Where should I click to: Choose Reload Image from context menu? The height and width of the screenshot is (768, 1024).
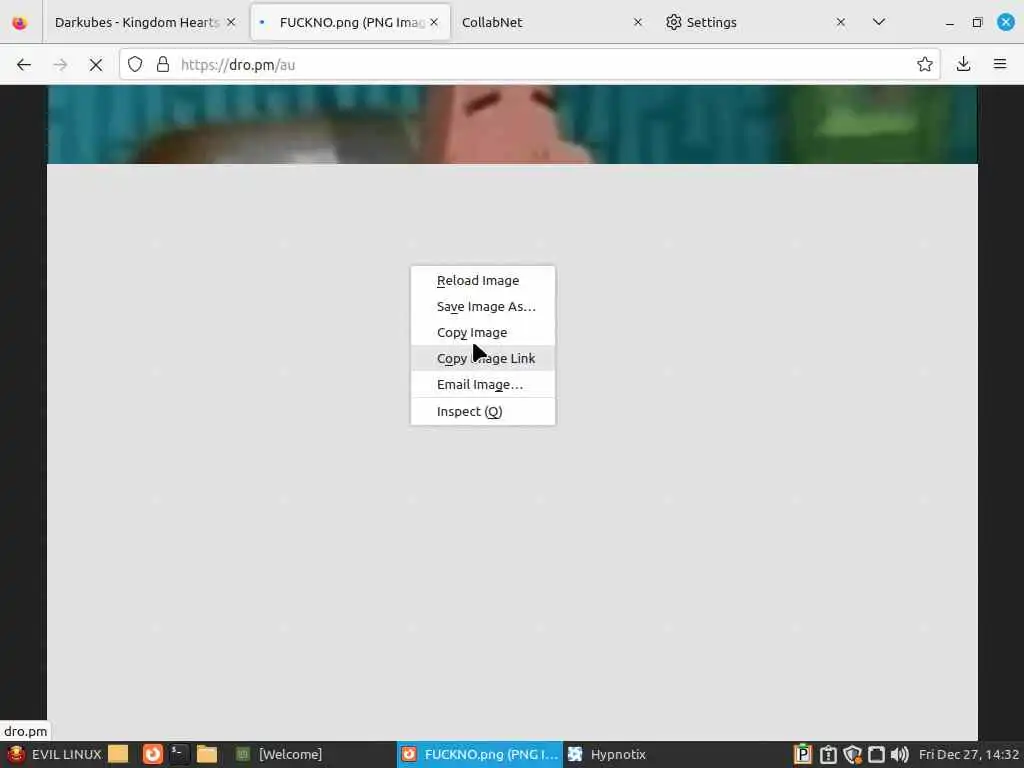(x=483, y=280)
